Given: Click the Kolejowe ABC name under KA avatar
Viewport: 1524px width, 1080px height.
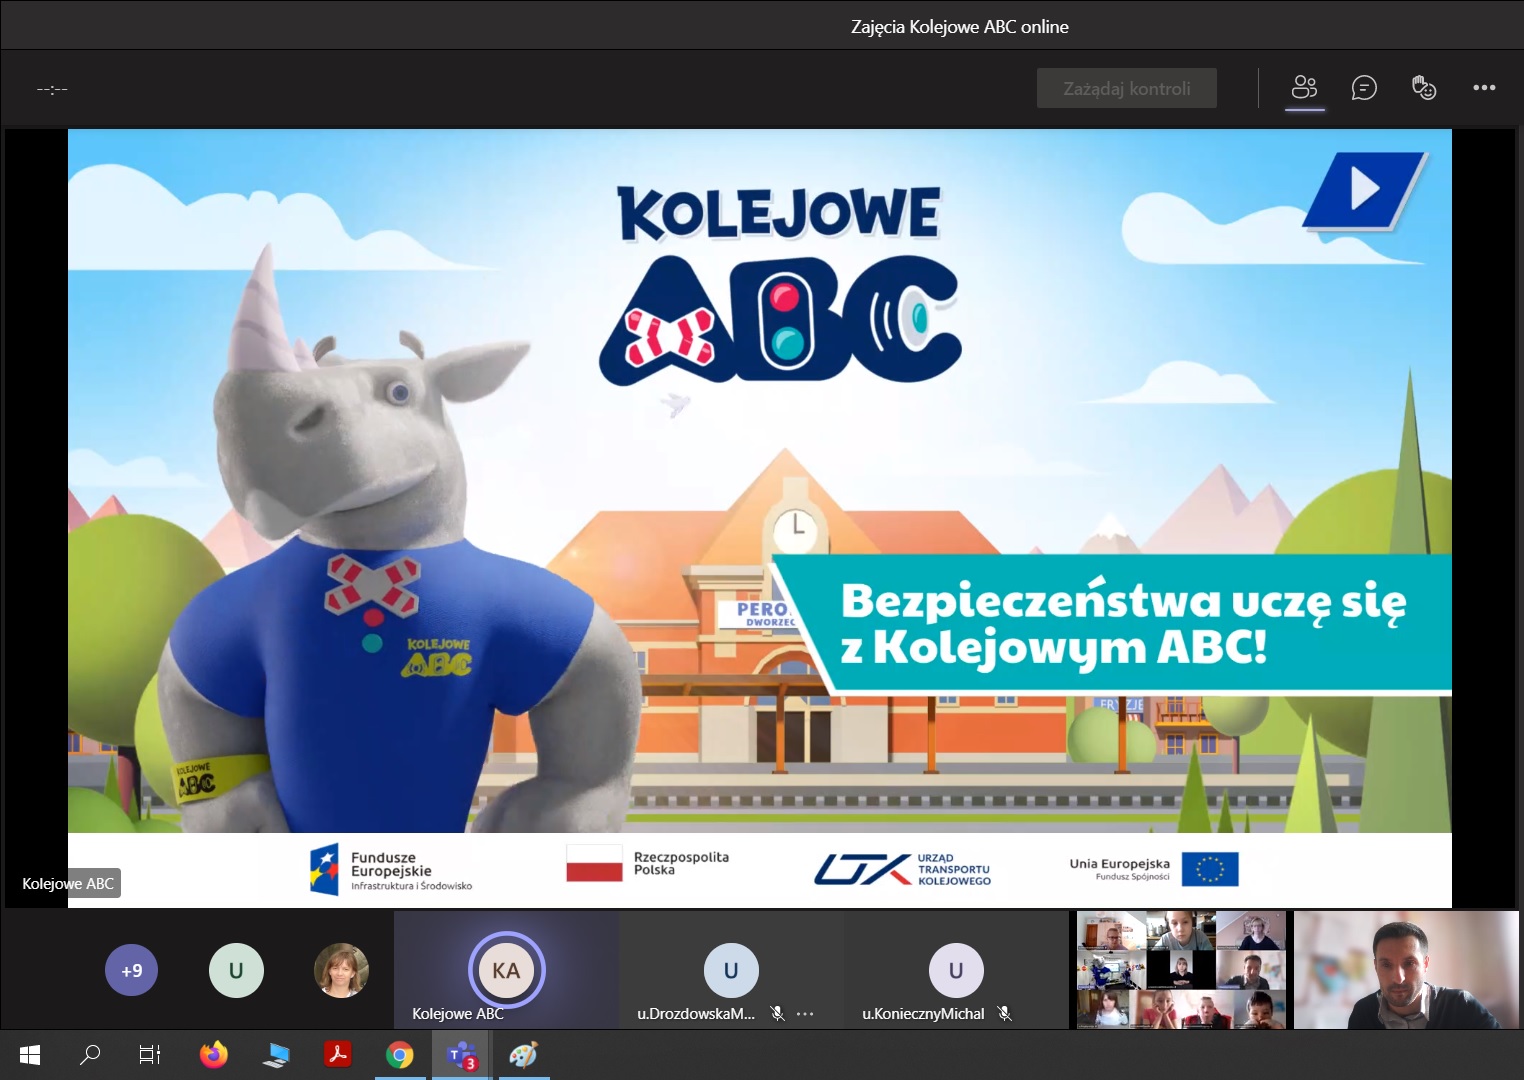Looking at the screenshot, I should point(458,1014).
